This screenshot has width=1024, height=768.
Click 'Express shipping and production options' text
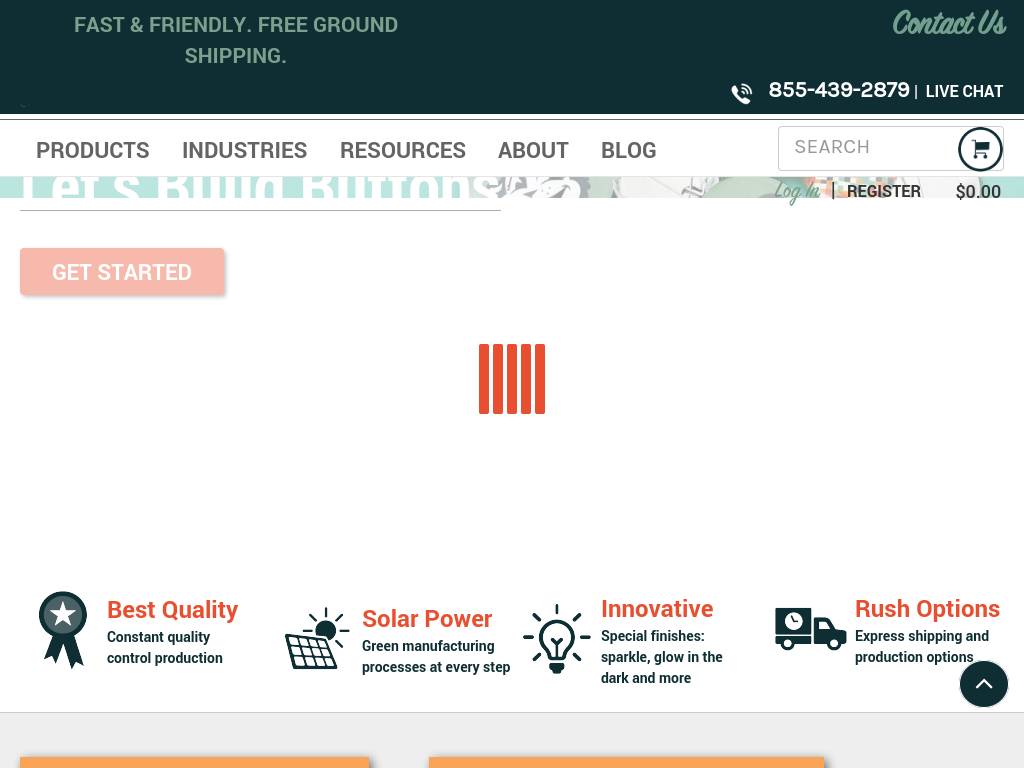(x=921, y=647)
